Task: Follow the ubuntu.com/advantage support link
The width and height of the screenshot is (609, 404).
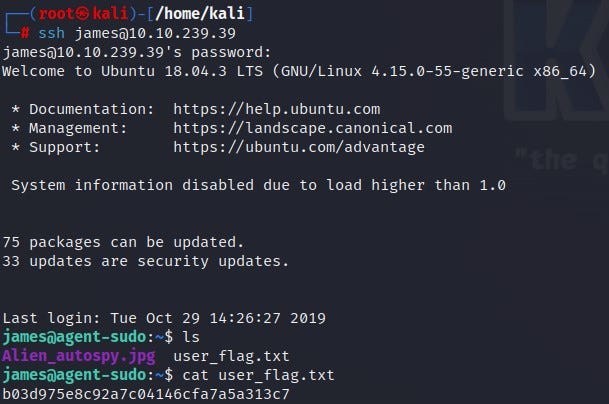Action: pyautogui.click(x=299, y=147)
